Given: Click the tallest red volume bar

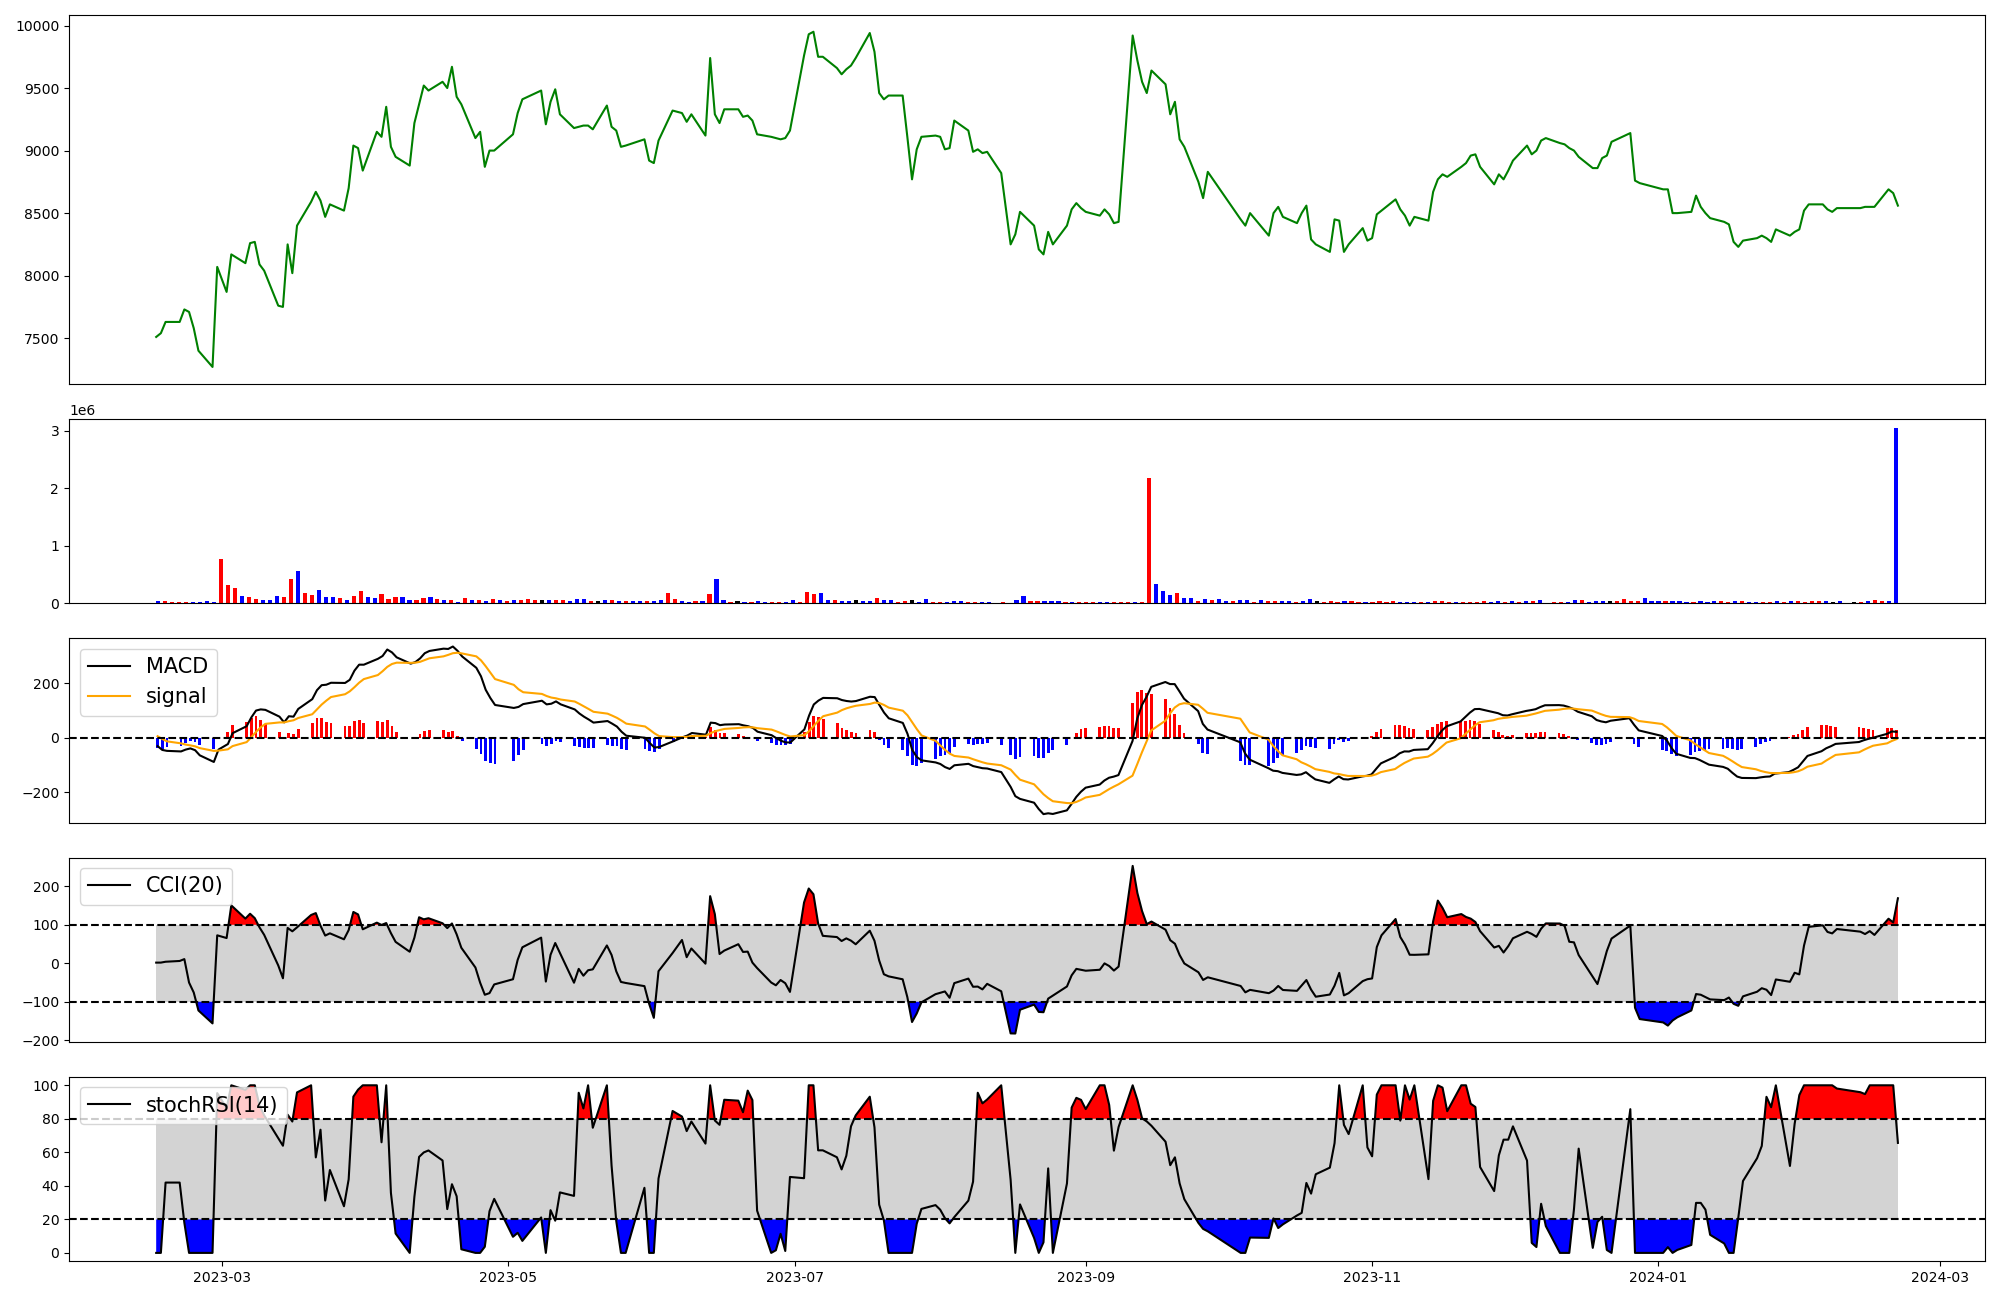Looking at the screenshot, I should point(1149,541).
